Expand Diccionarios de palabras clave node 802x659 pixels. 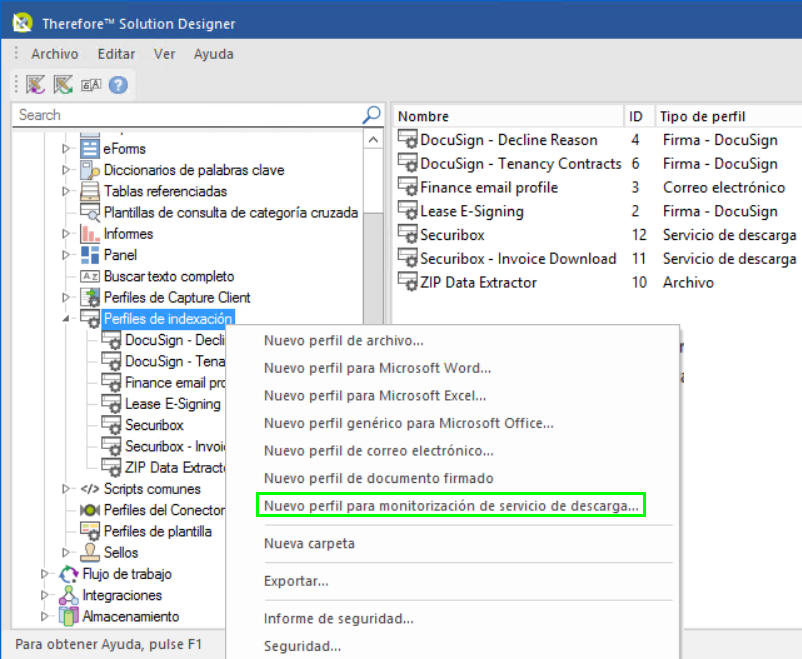pyautogui.click(x=65, y=170)
